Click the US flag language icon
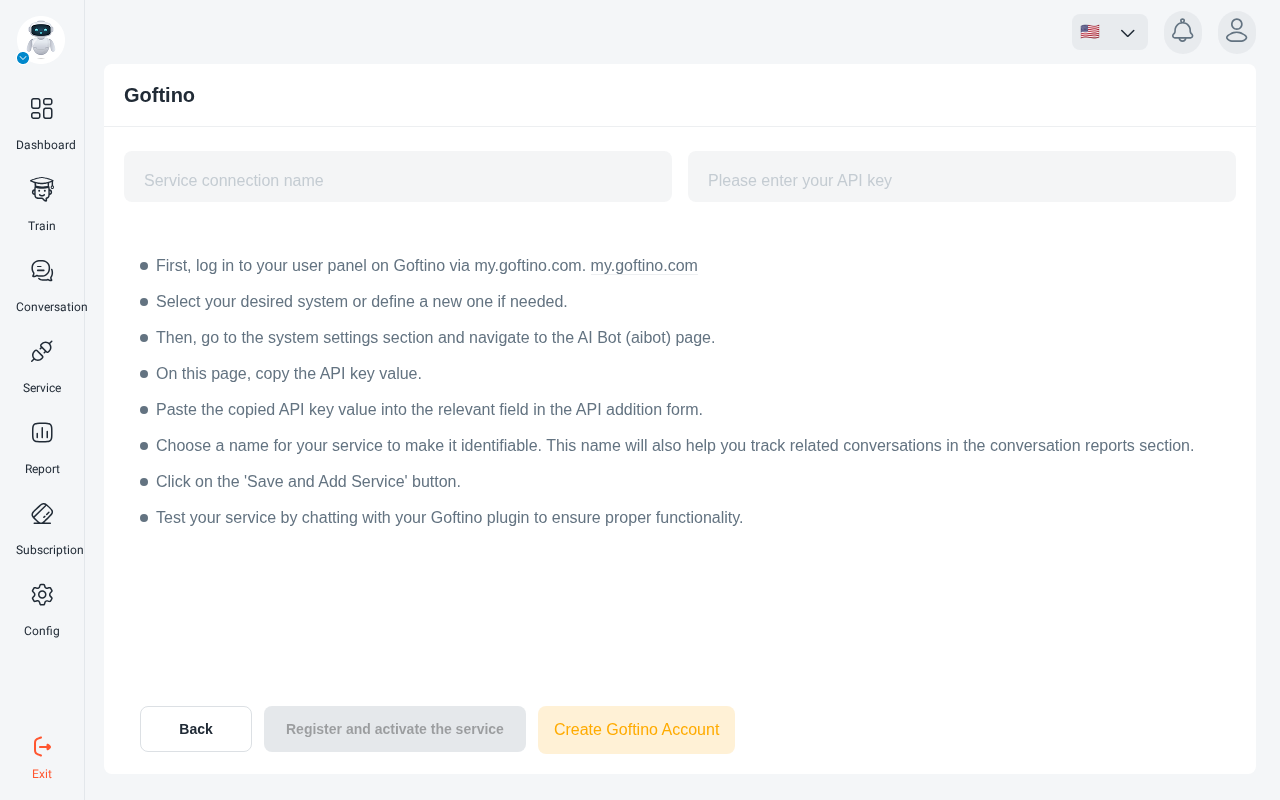 click(x=1090, y=32)
